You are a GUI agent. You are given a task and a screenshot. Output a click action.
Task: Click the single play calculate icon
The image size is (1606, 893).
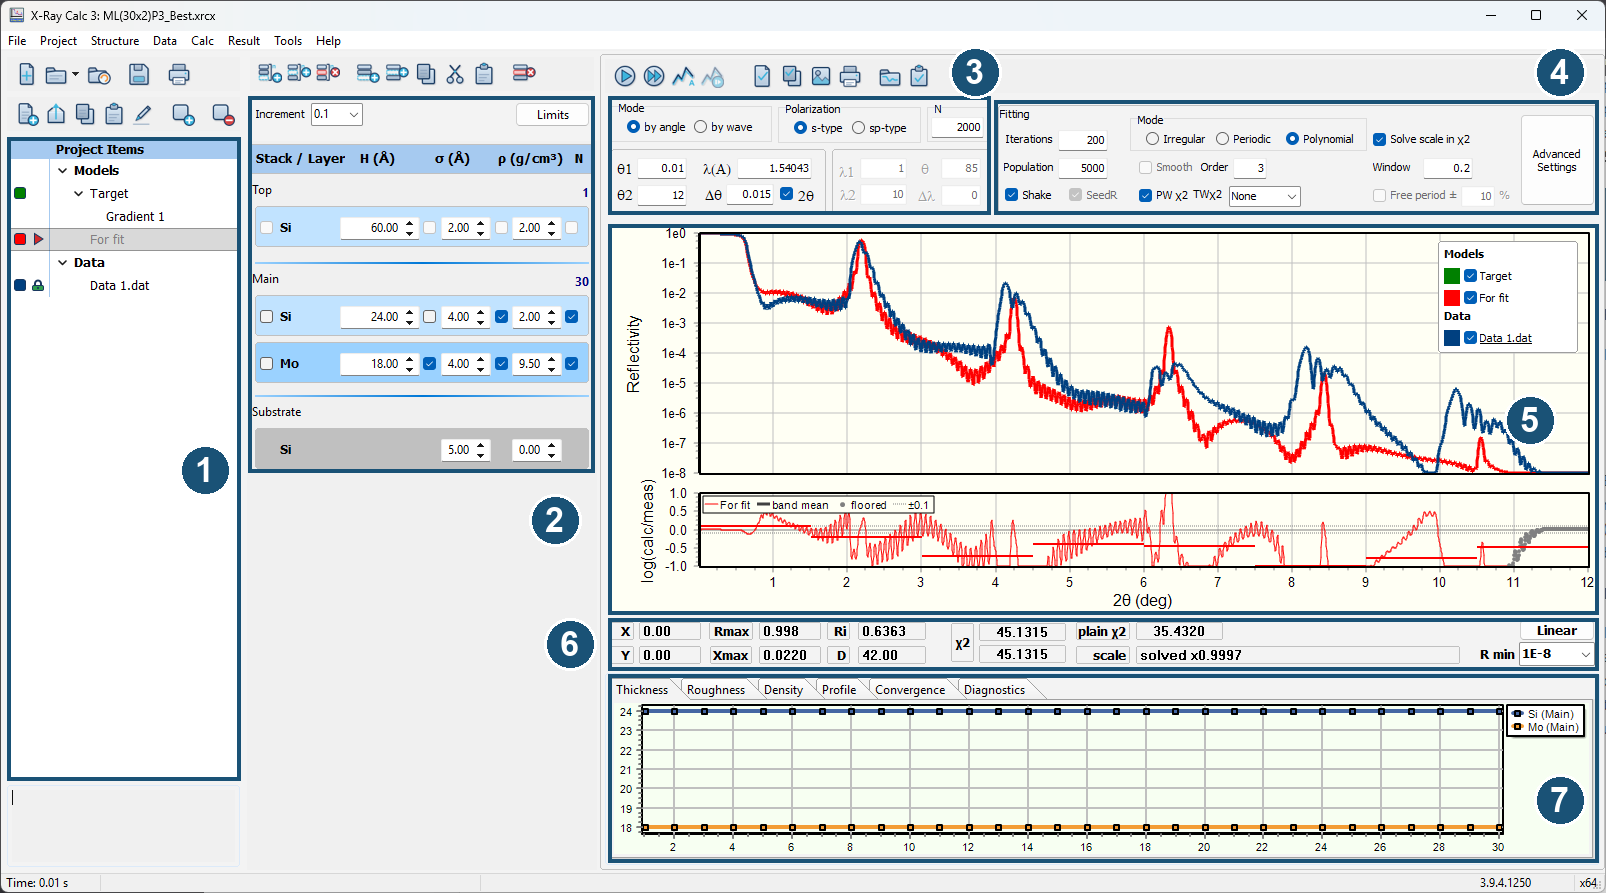(625, 76)
